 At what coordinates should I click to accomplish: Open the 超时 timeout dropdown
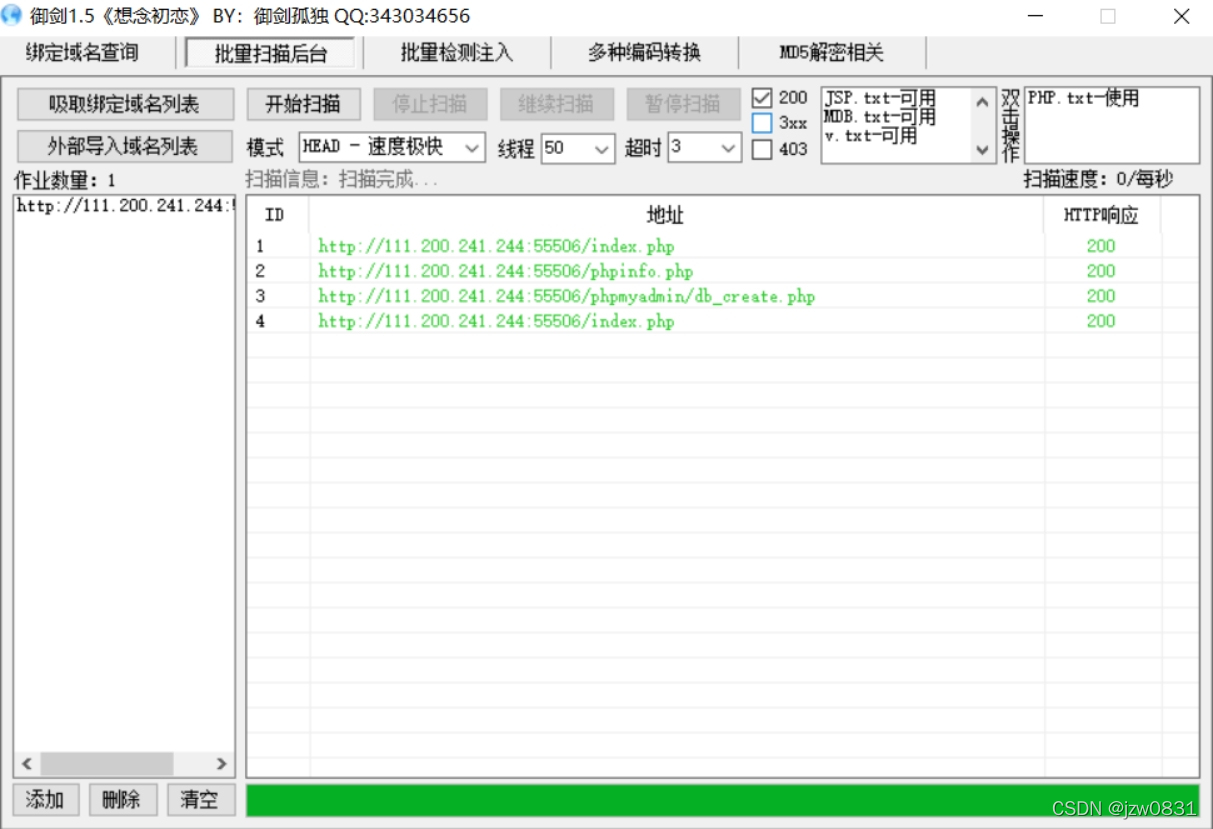click(x=729, y=146)
